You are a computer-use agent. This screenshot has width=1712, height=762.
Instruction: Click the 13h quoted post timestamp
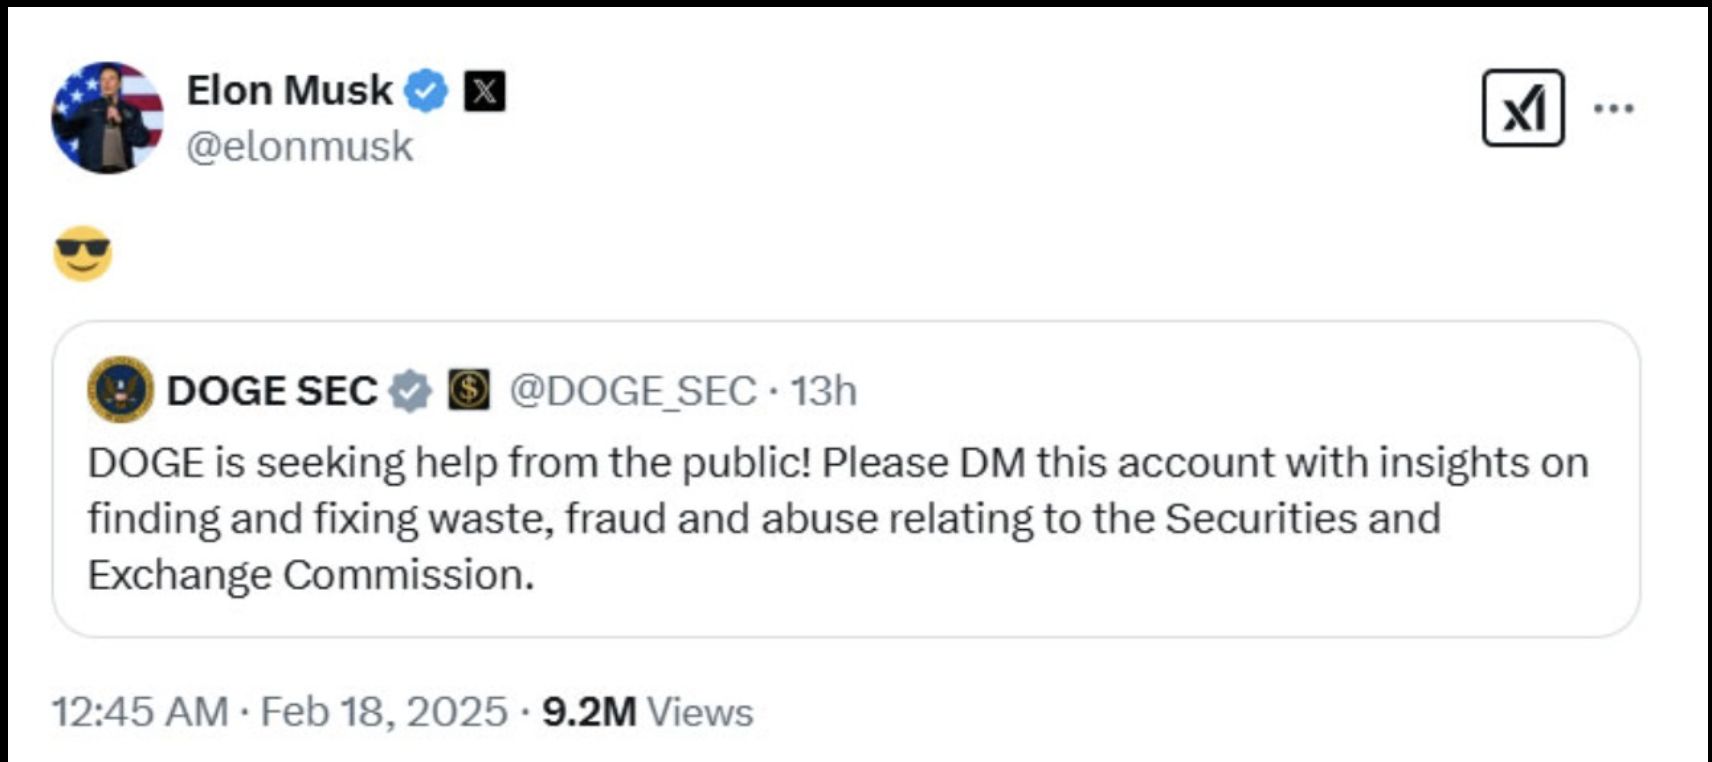[823, 391]
